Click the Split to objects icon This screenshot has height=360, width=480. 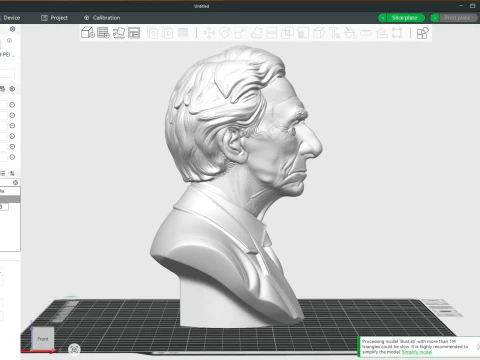(x=153, y=33)
